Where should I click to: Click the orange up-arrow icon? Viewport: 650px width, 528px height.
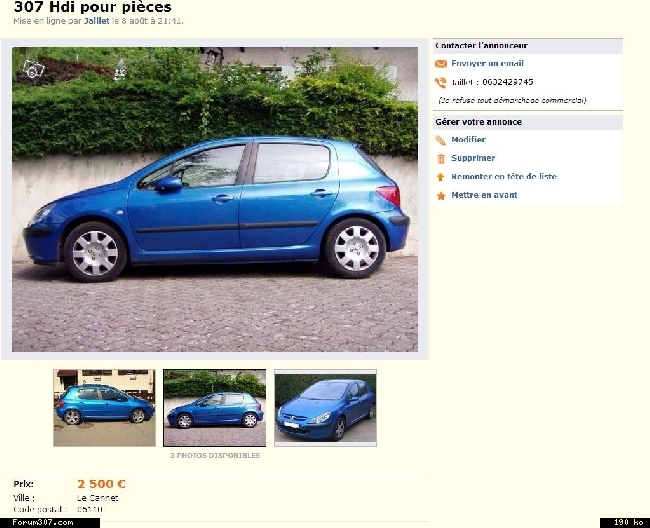point(441,177)
